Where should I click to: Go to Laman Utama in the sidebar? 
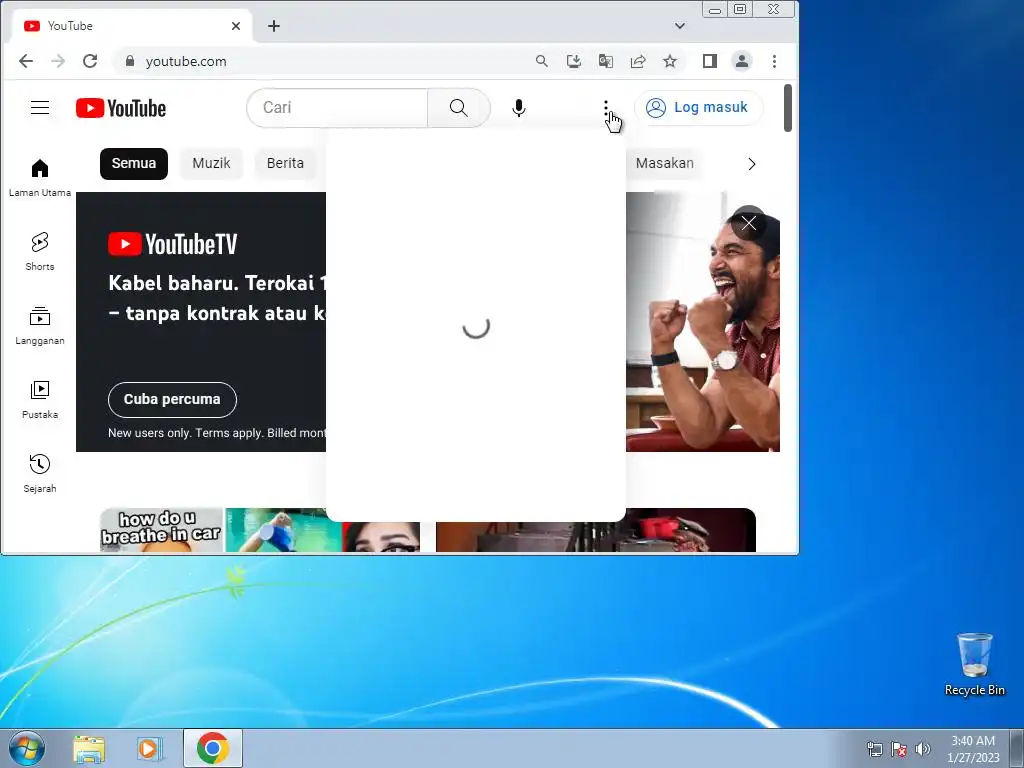(x=40, y=177)
